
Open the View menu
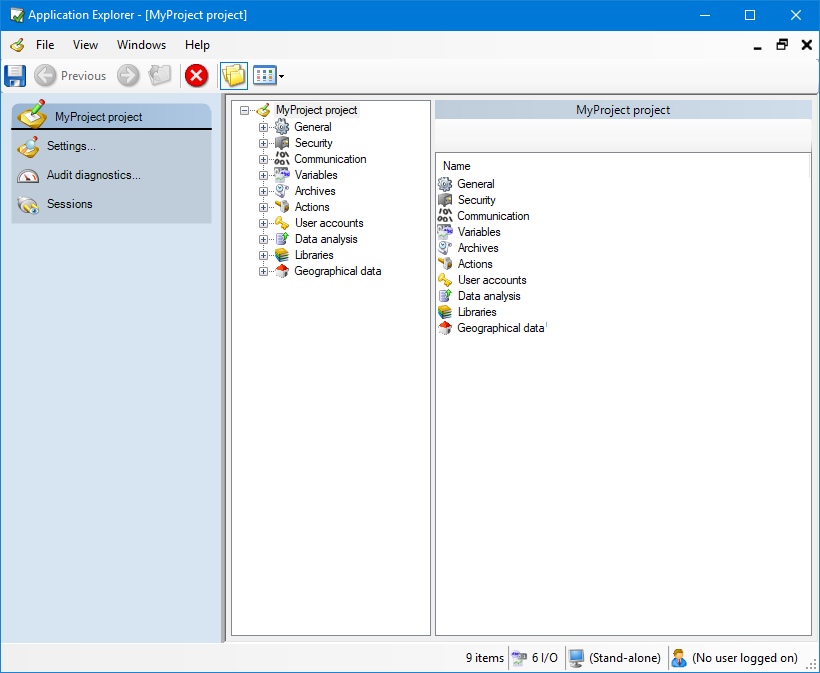tap(85, 45)
